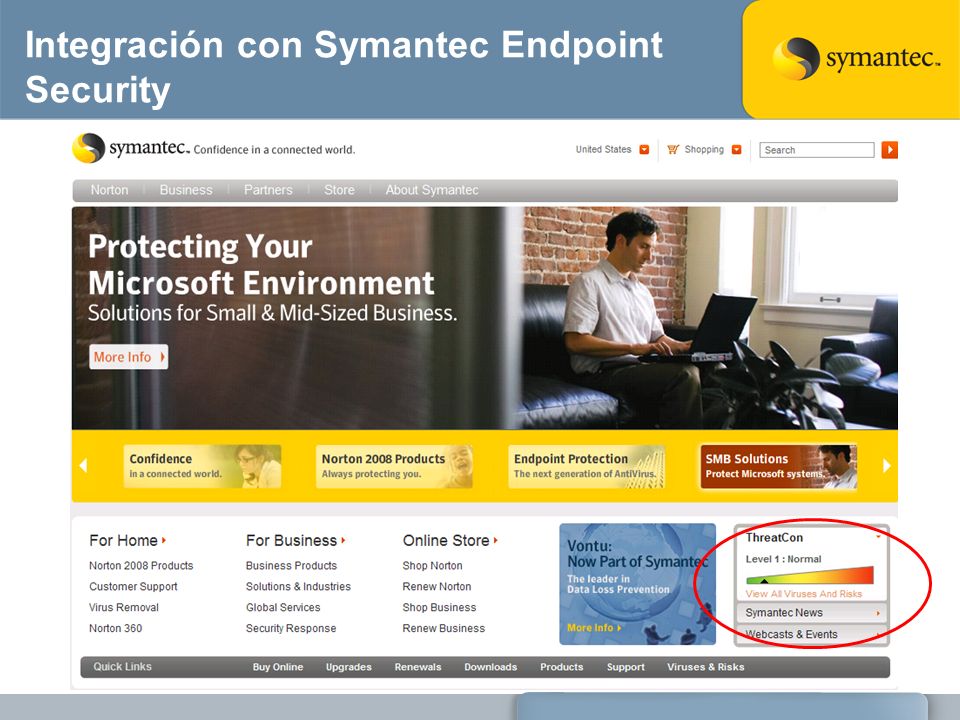Screen dimensions: 960x720
Task: Open the United States country dropdown arrow
Action: click(644, 149)
